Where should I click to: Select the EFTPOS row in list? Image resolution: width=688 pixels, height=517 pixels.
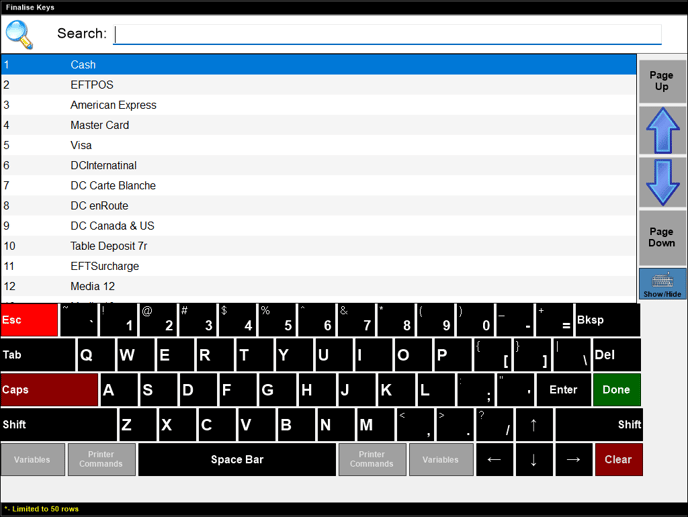pos(318,85)
